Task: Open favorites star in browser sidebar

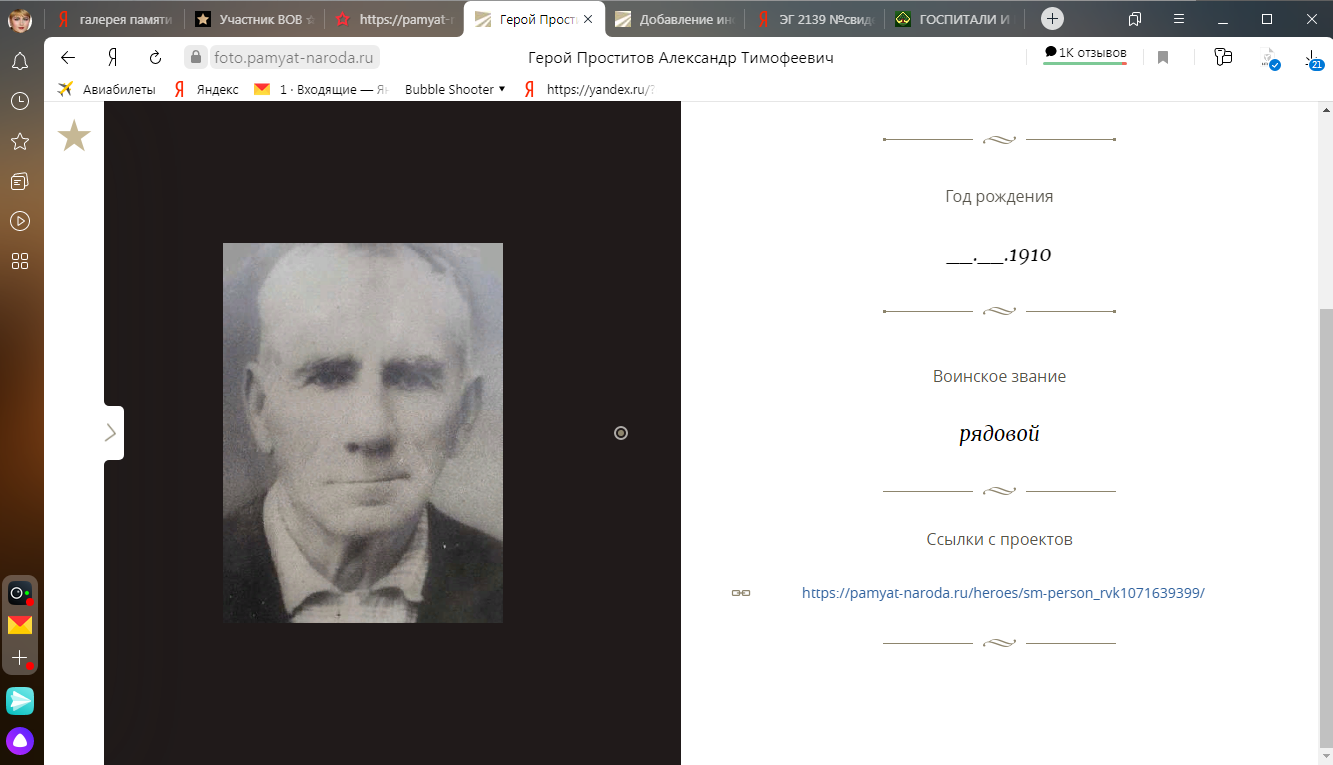Action: [19, 141]
